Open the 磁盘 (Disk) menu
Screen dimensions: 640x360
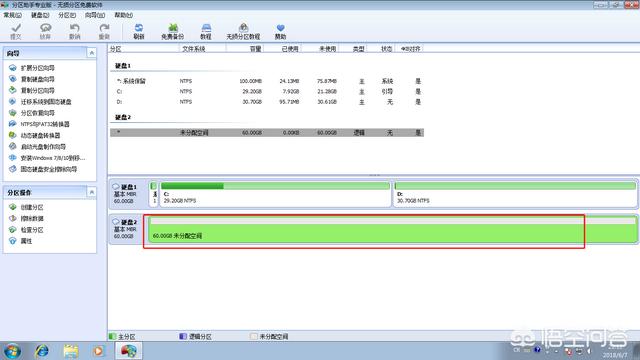coord(40,15)
